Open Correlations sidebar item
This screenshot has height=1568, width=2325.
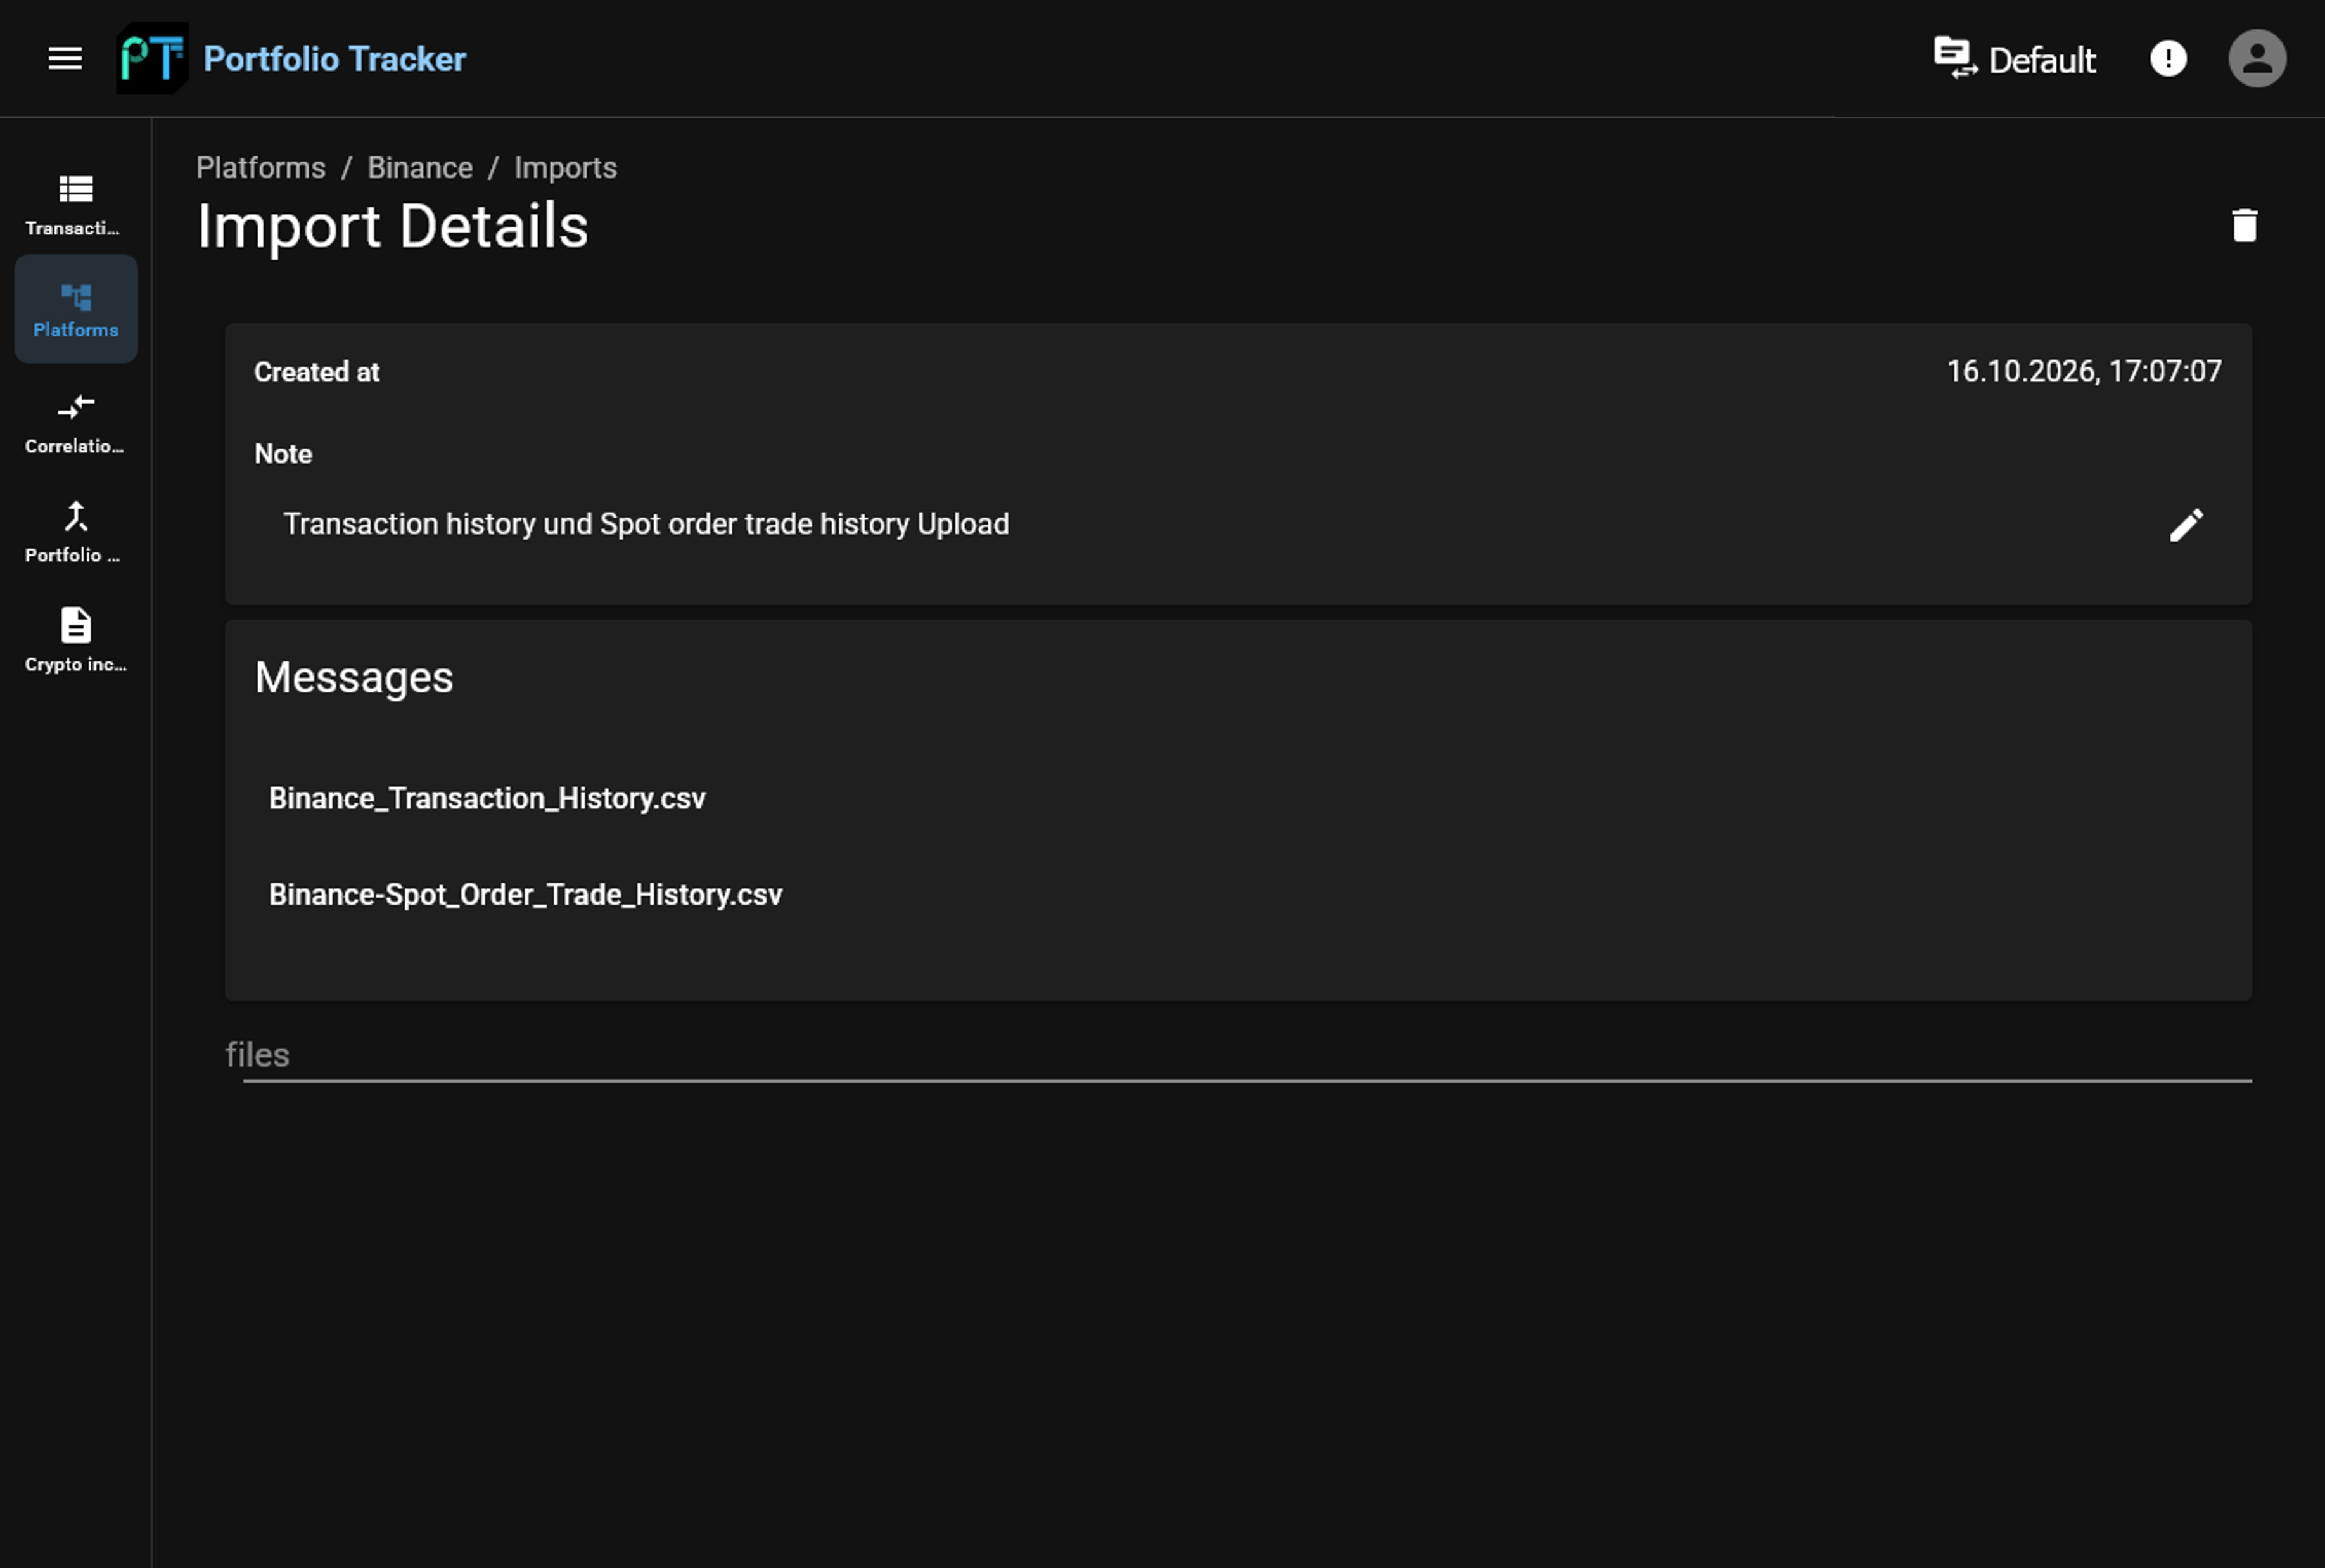76,423
